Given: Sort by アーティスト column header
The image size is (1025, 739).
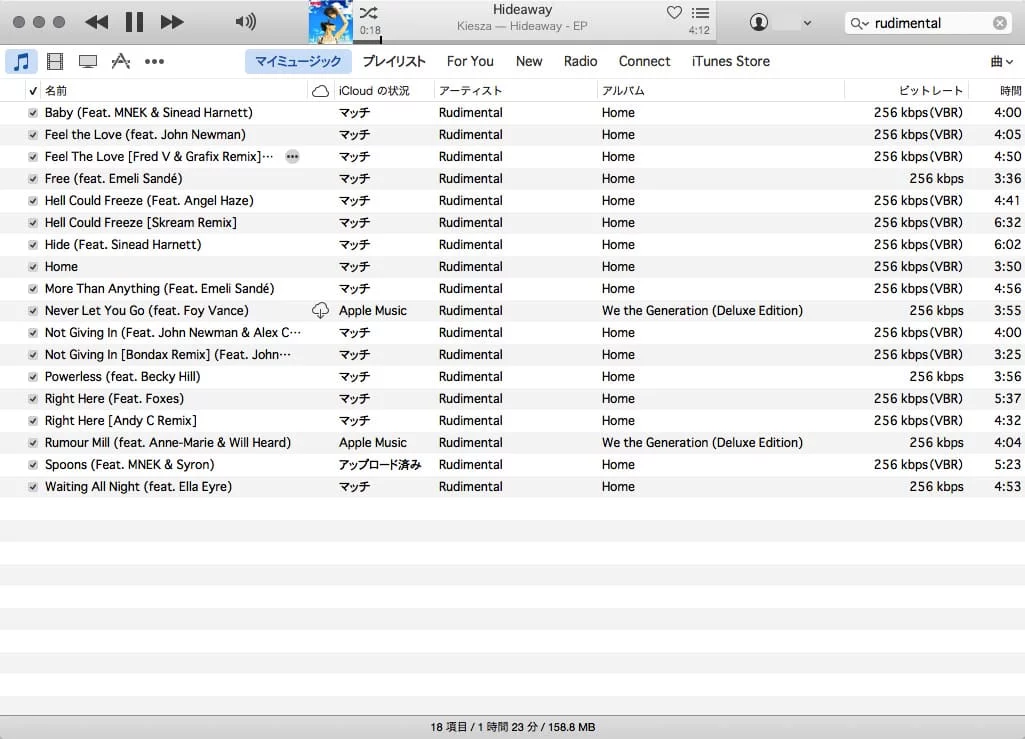Looking at the screenshot, I should (x=515, y=91).
